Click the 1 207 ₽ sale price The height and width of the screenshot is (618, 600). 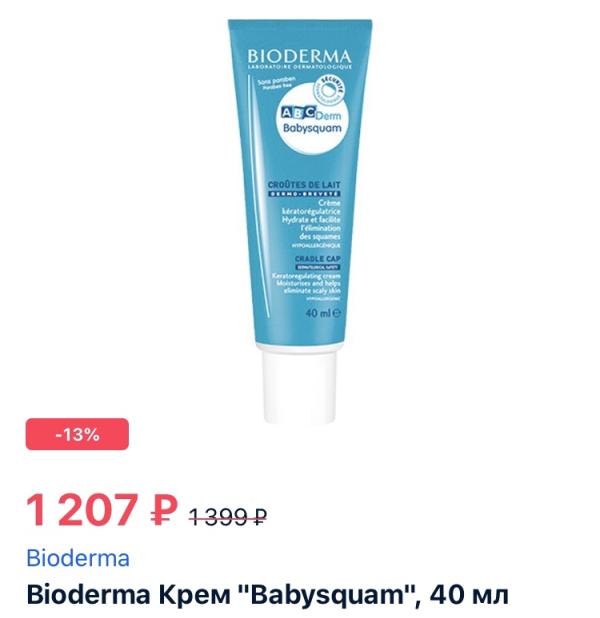pyautogui.click(x=102, y=510)
